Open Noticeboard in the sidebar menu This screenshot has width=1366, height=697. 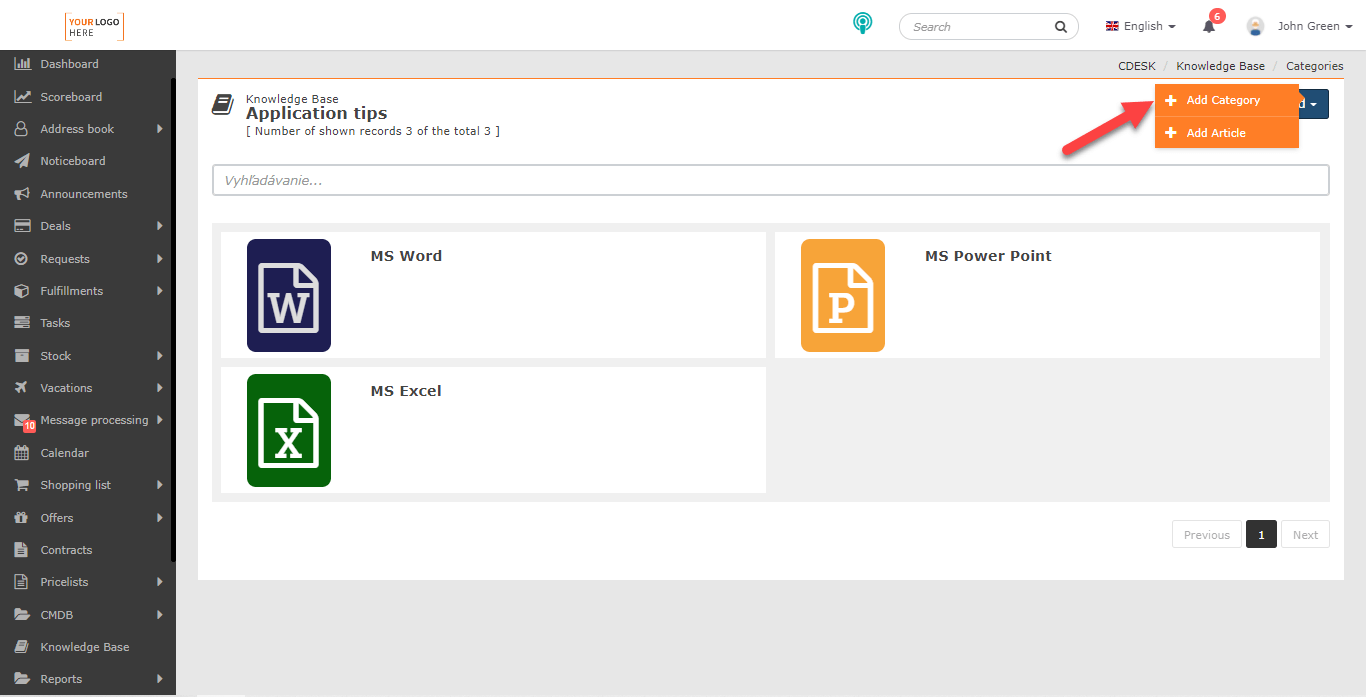point(73,161)
